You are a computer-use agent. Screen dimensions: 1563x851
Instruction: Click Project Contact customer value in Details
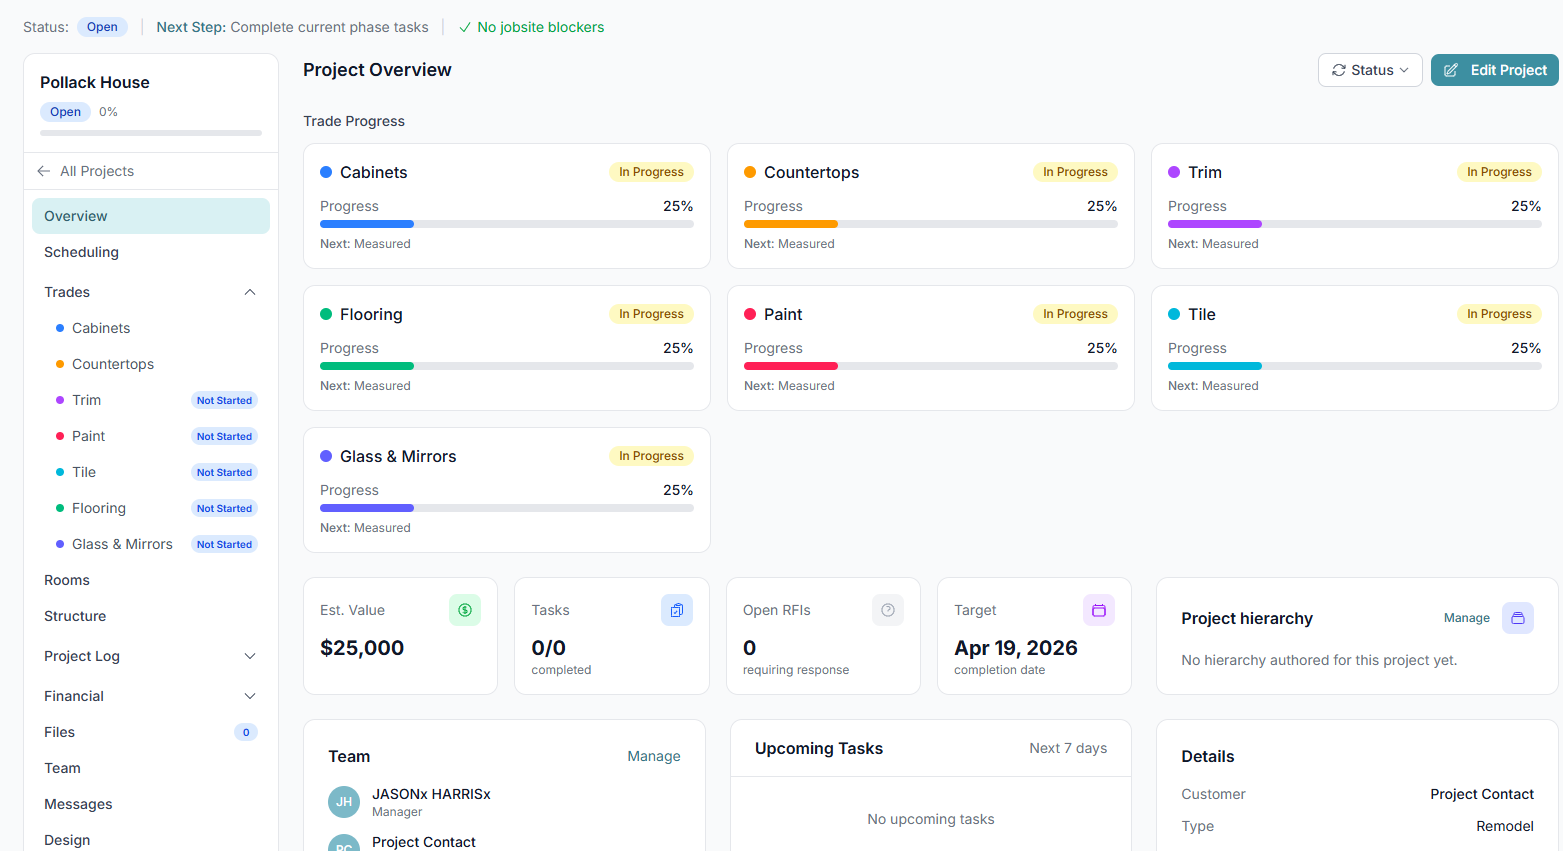coord(1482,794)
